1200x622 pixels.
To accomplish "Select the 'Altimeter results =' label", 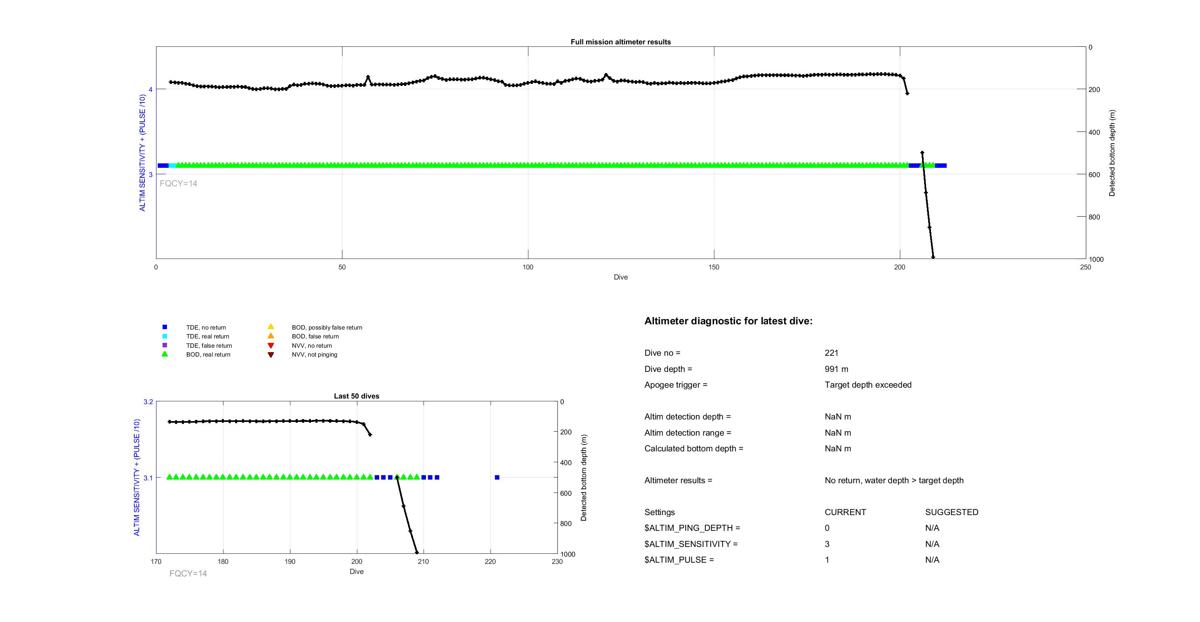I will point(679,481).
